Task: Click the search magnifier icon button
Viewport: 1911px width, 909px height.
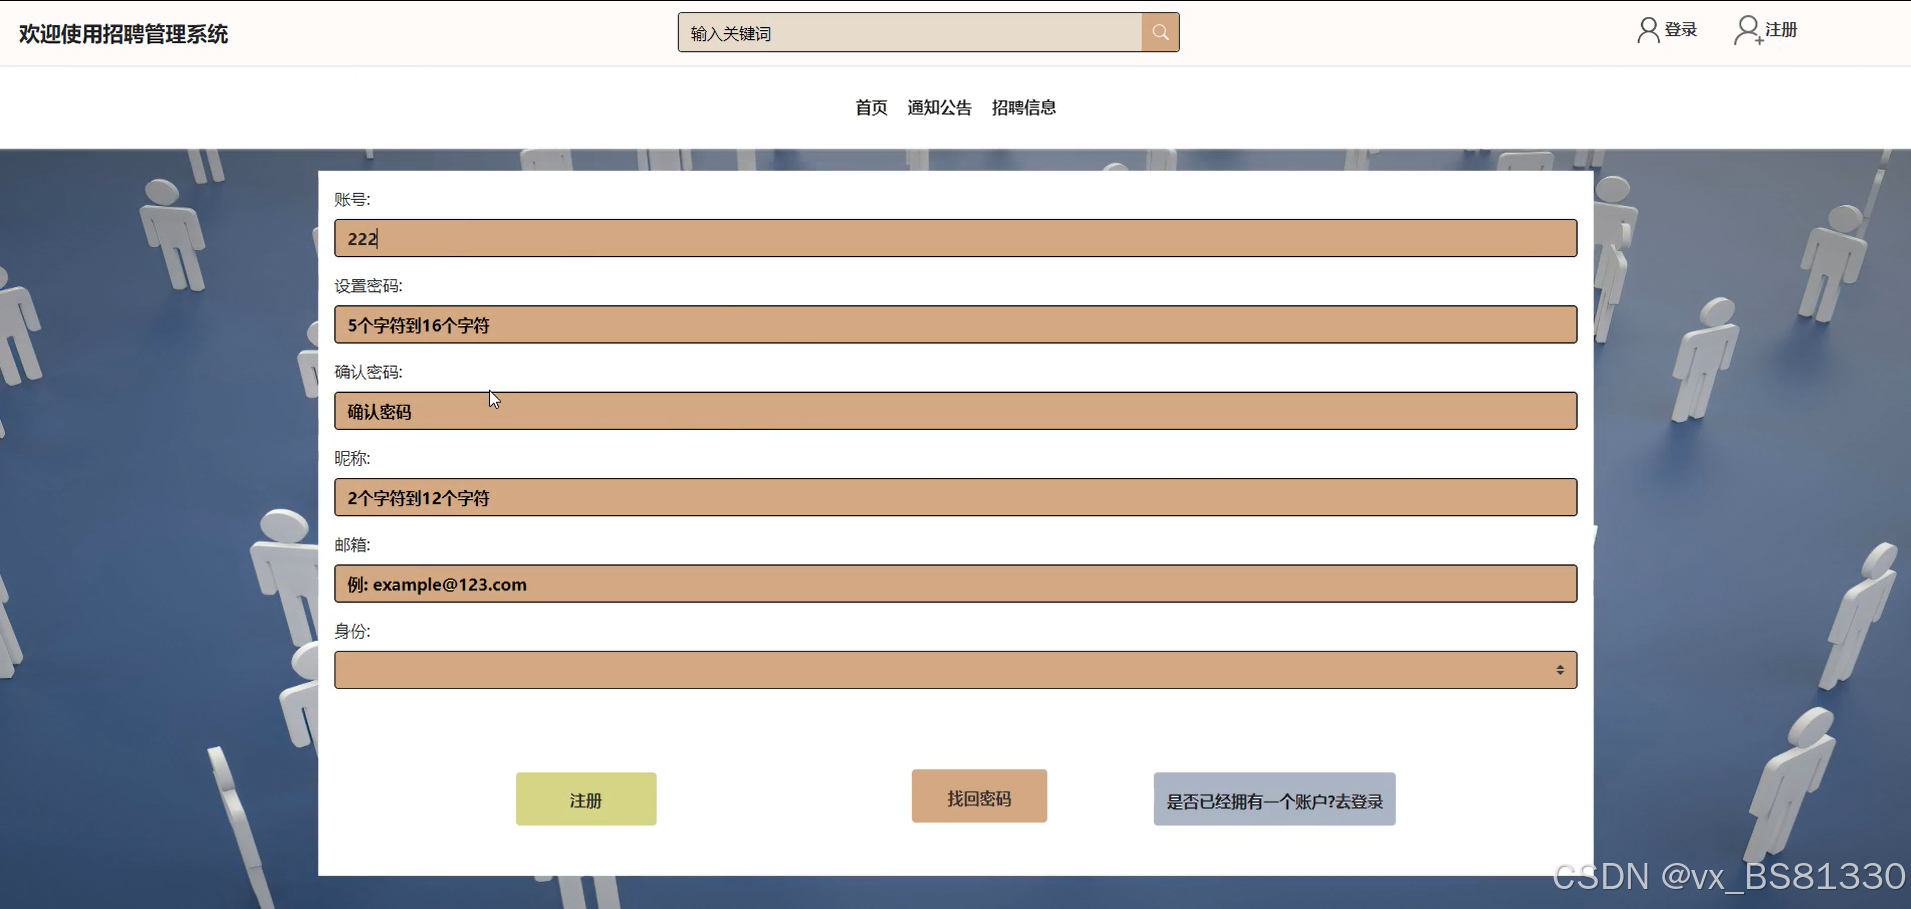Action: pyautogui.click(x=1160, y=32)
